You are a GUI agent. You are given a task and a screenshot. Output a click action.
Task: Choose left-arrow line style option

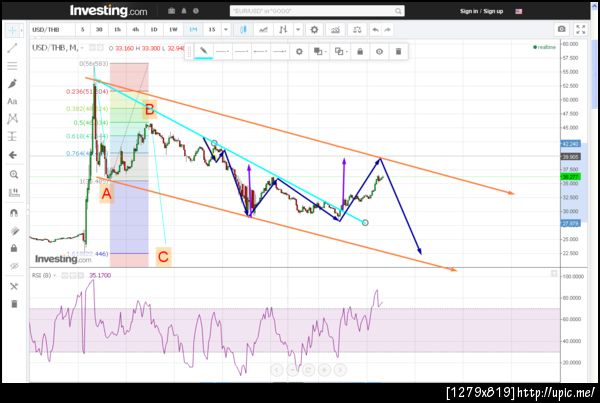(x=261, y=51)
